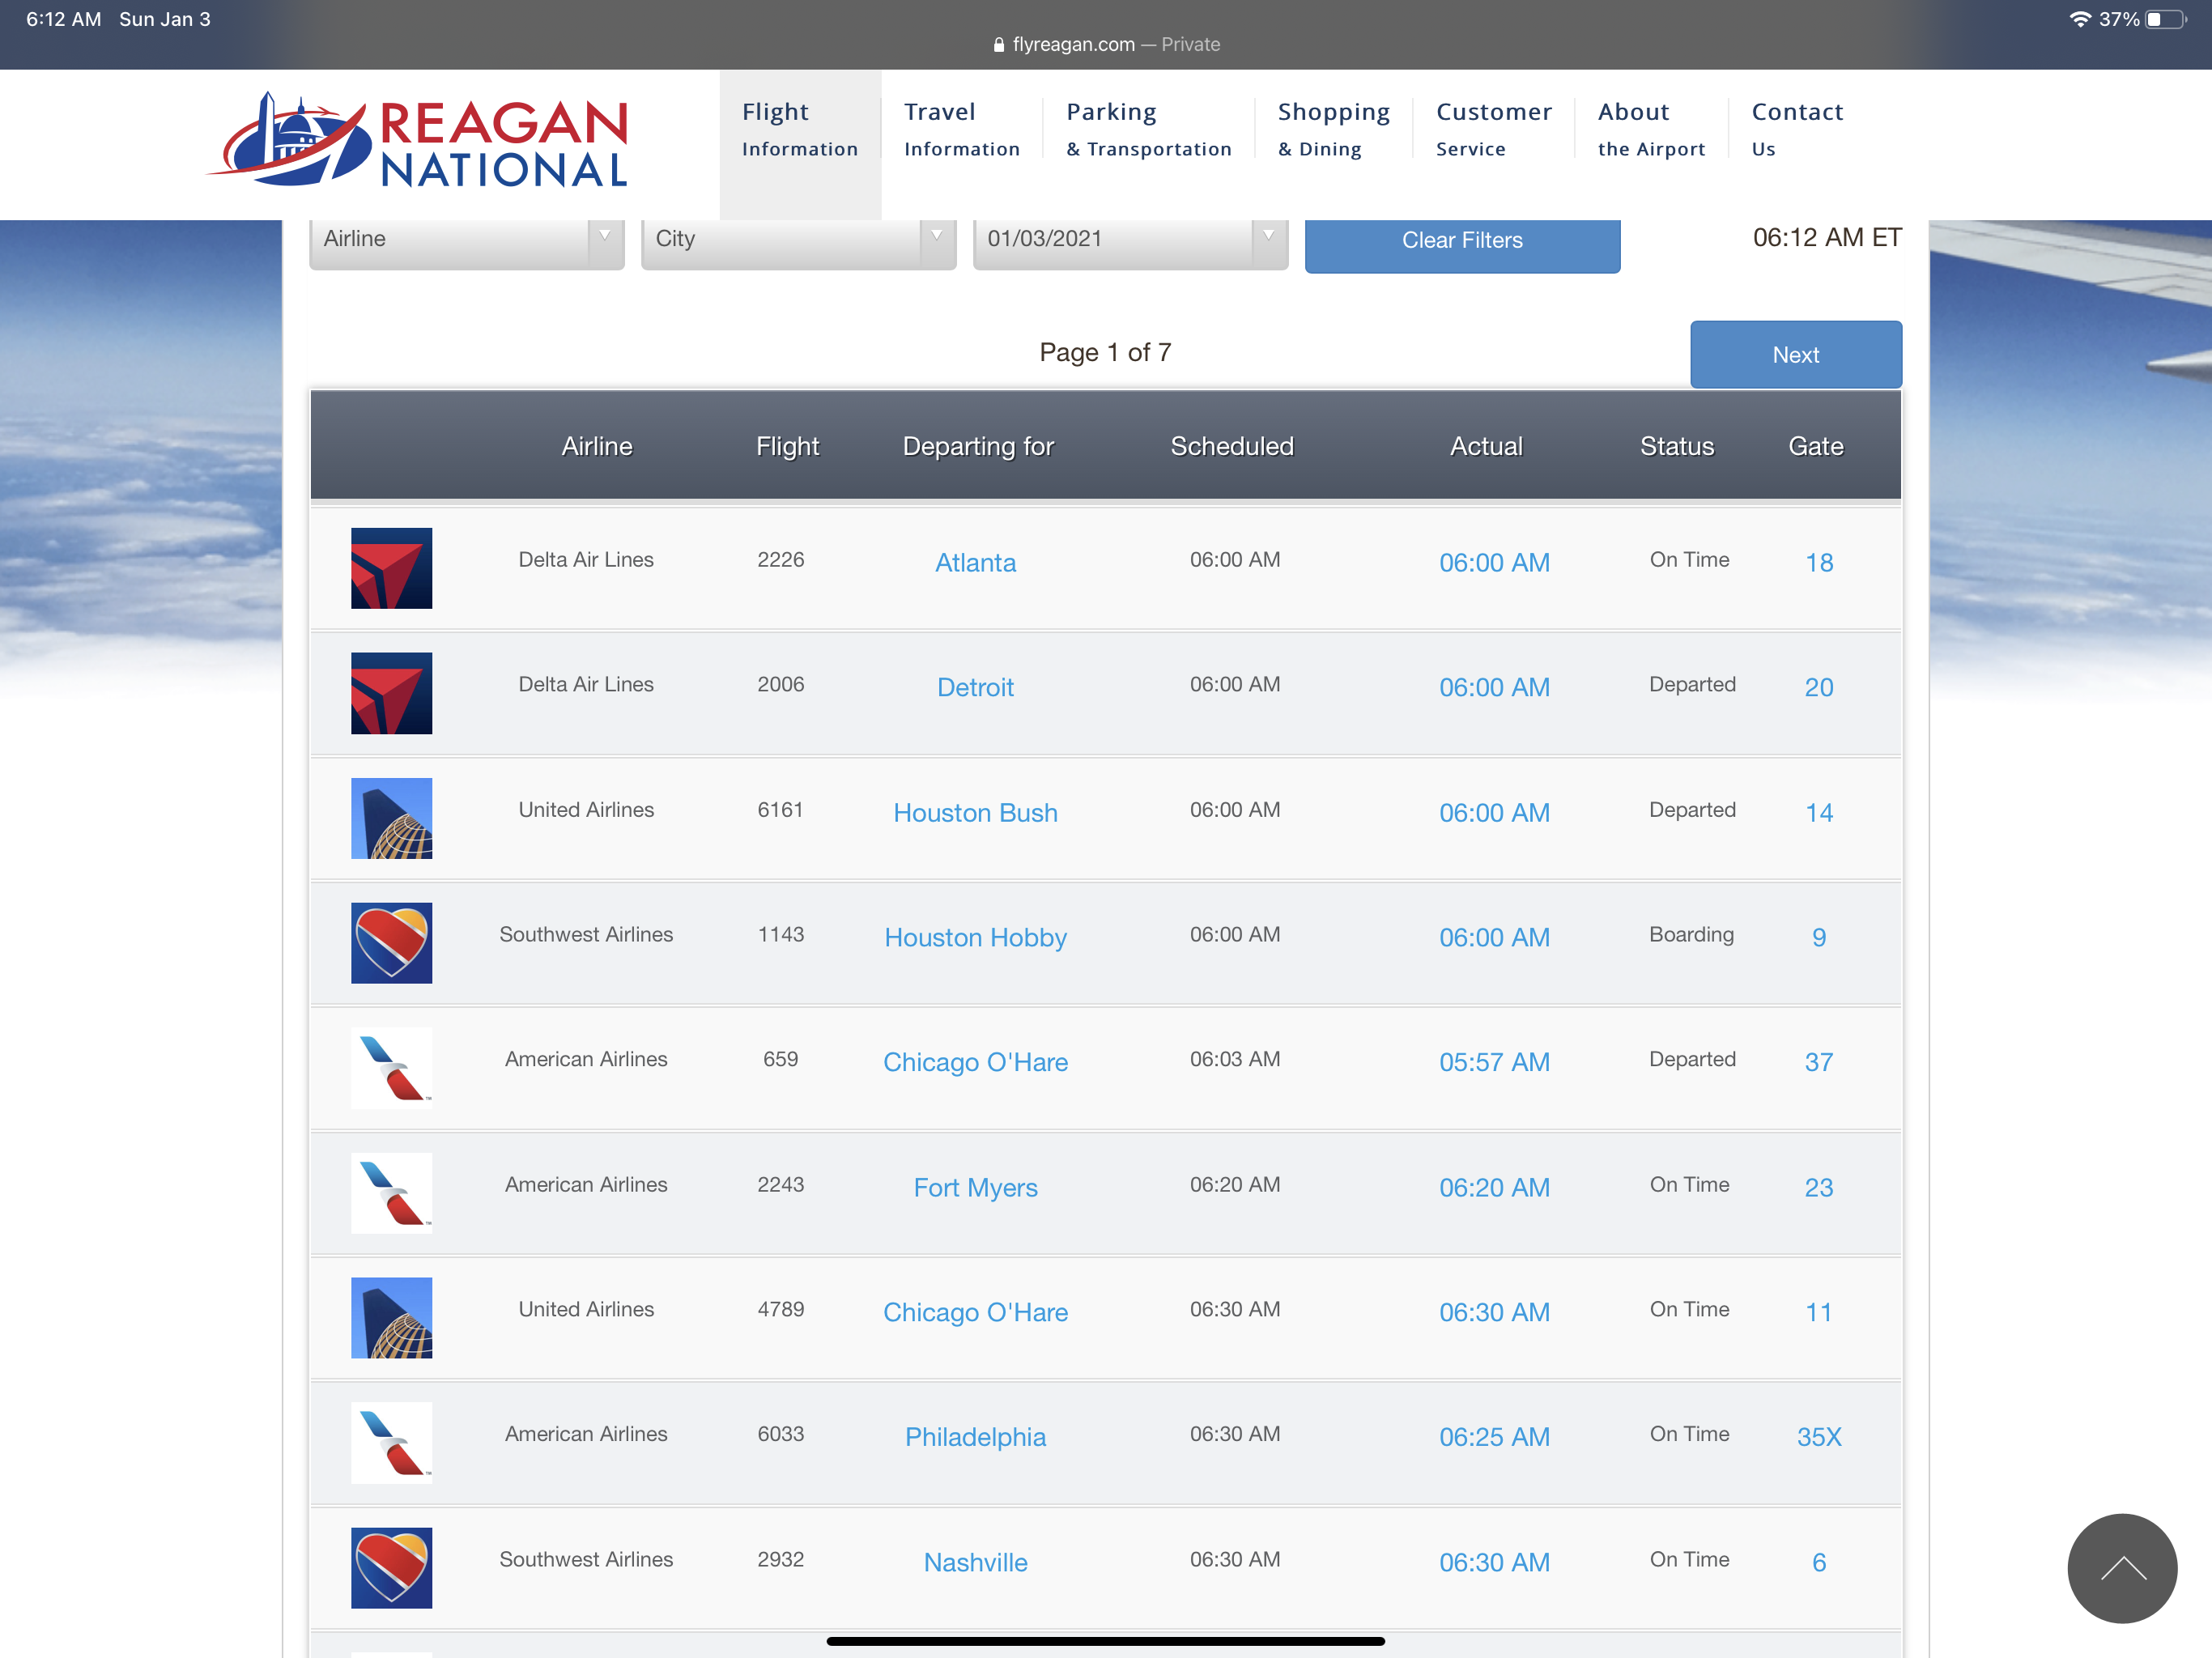Open the Nashville destination link
This screenshot has width=2212, height=1658.
click(x=975, y=1563)
